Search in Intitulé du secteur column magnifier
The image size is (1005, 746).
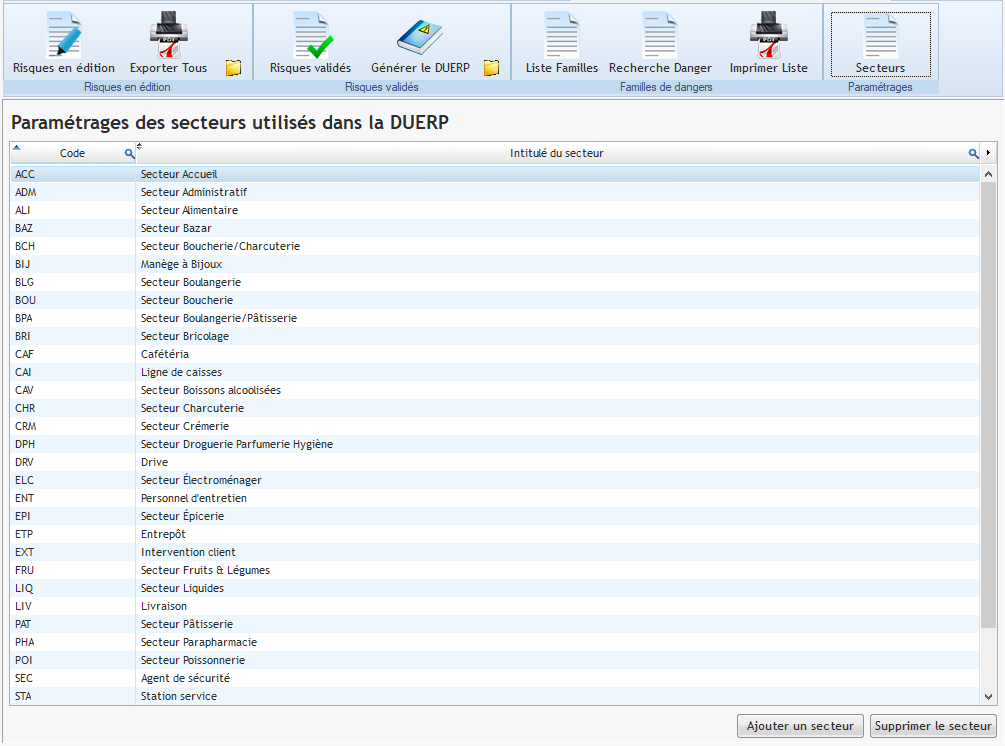pyautogui.click(x=973, y=154)
